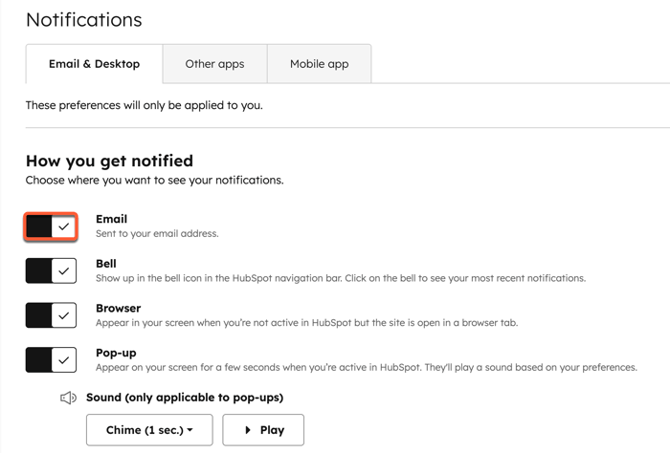Click the Email label text
The width and height of the screenshot is (670, 453).
click(x=111, y=219)
